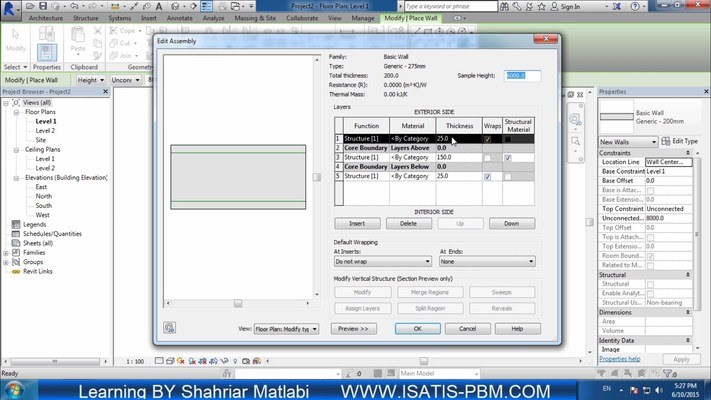Viewport: 711px width, 400px height.
Task: Open the At Inserts 'Do not wrap' dropdown
Action: (x=382, y=261)
